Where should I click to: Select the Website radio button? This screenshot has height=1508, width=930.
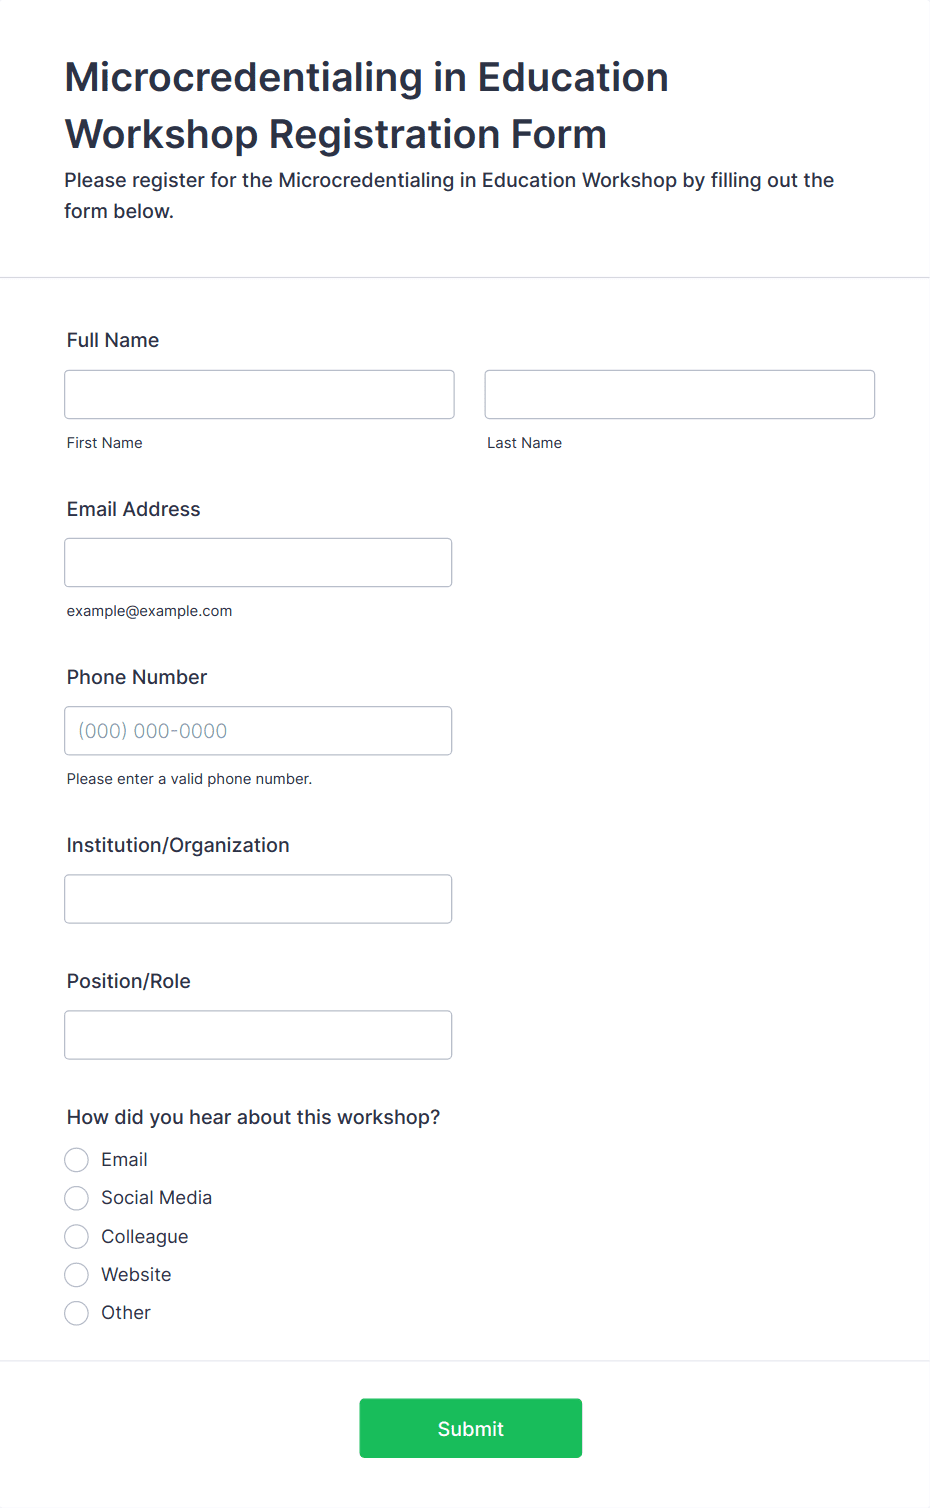click(77, 1275)
